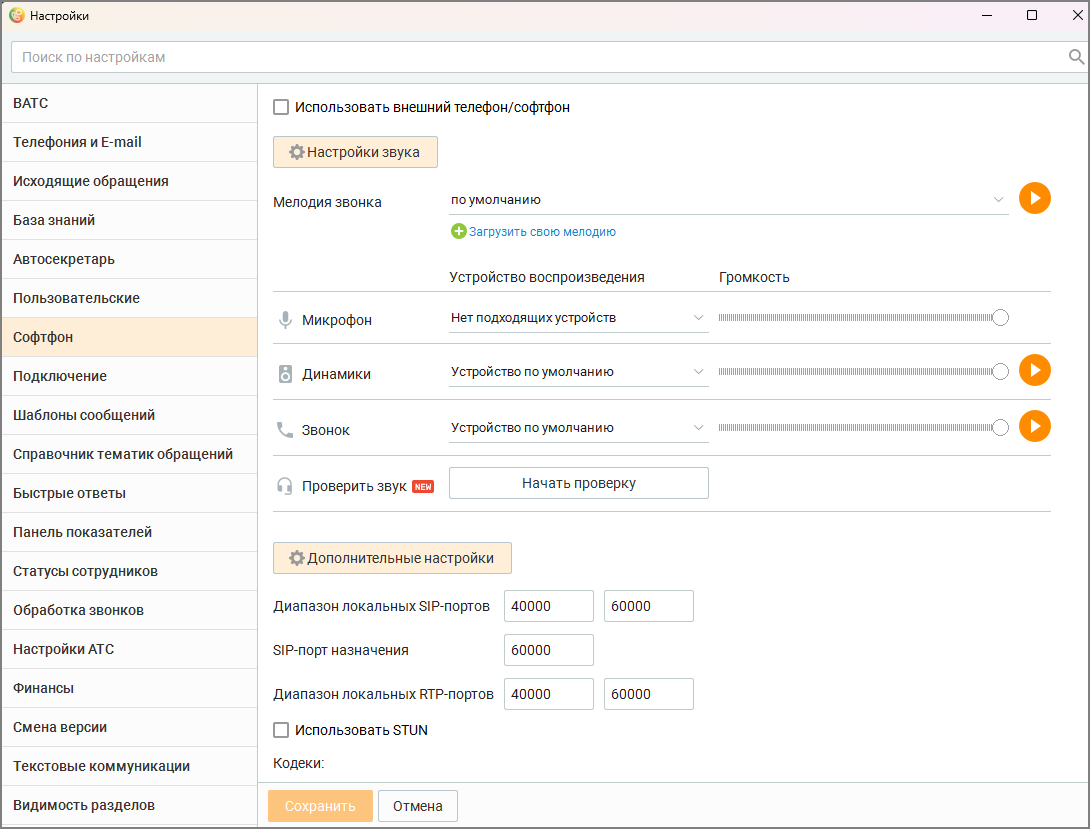Switch to Телефония и E-mail section
This screenshot has width=1090, height=829.
click(129, 142)
